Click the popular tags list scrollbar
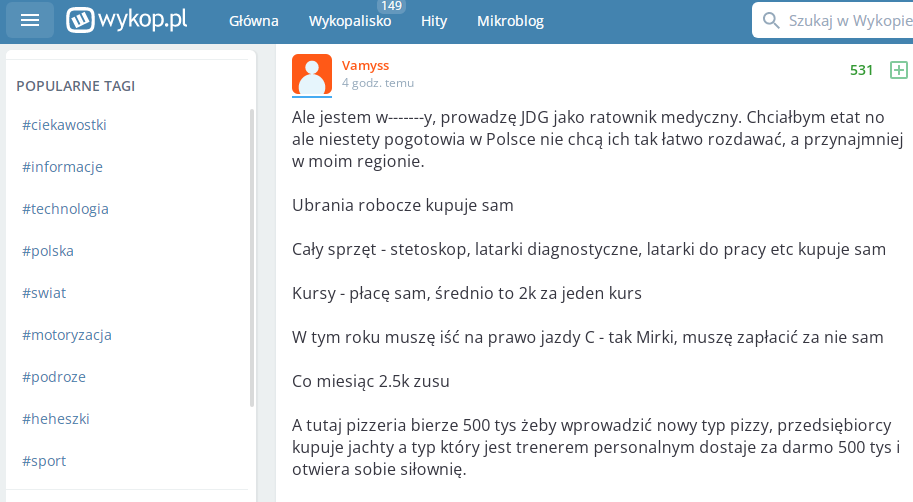 252,257
